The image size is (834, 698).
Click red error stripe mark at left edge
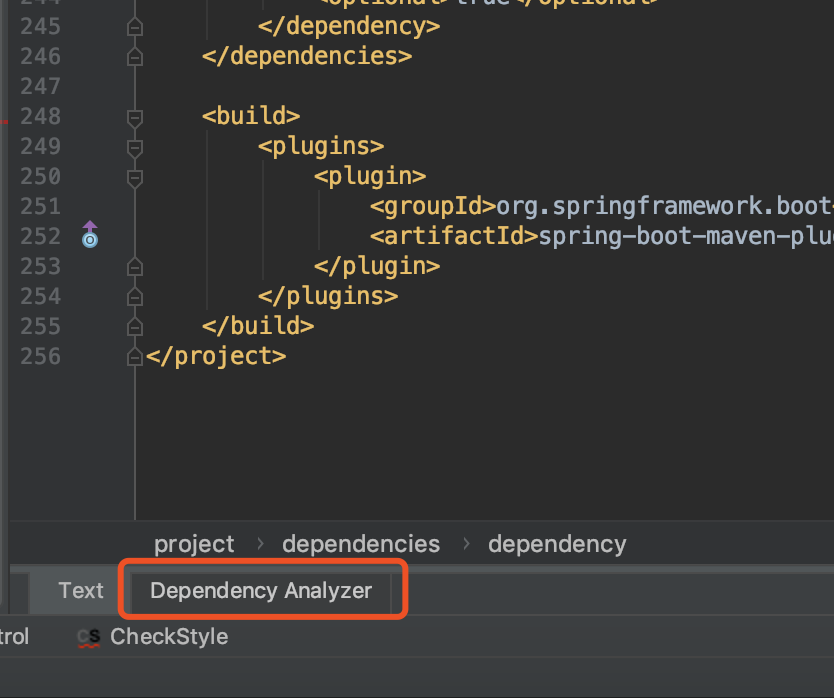pos(4,122)
